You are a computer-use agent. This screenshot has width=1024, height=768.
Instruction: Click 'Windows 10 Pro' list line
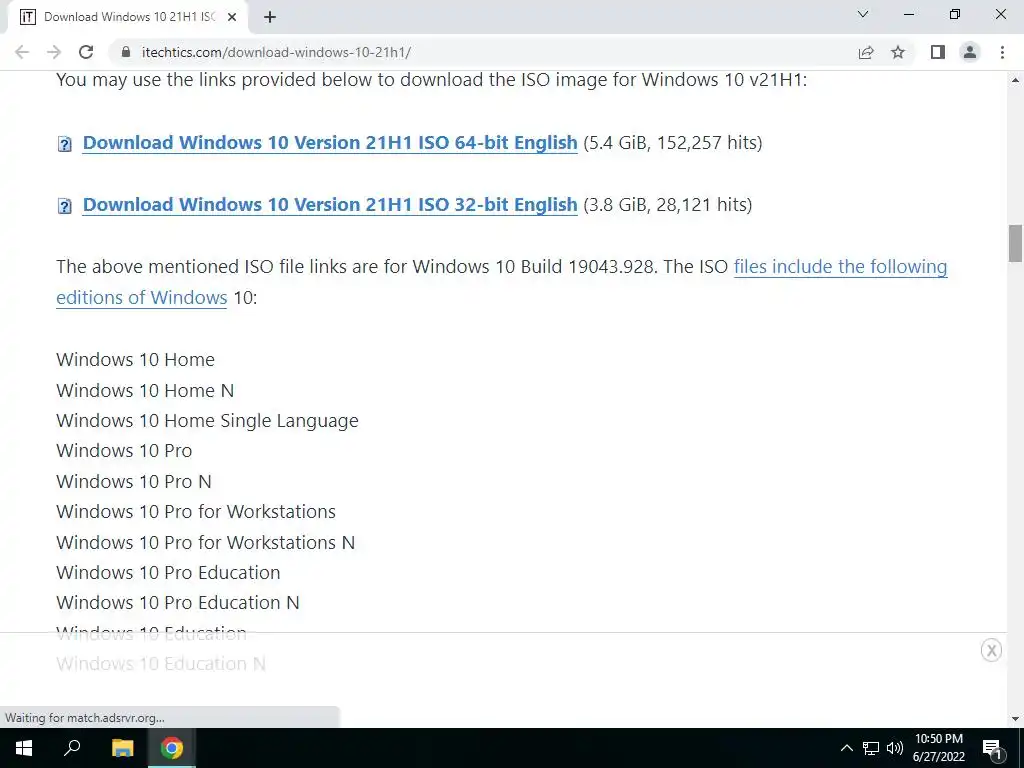click(124, 451)
